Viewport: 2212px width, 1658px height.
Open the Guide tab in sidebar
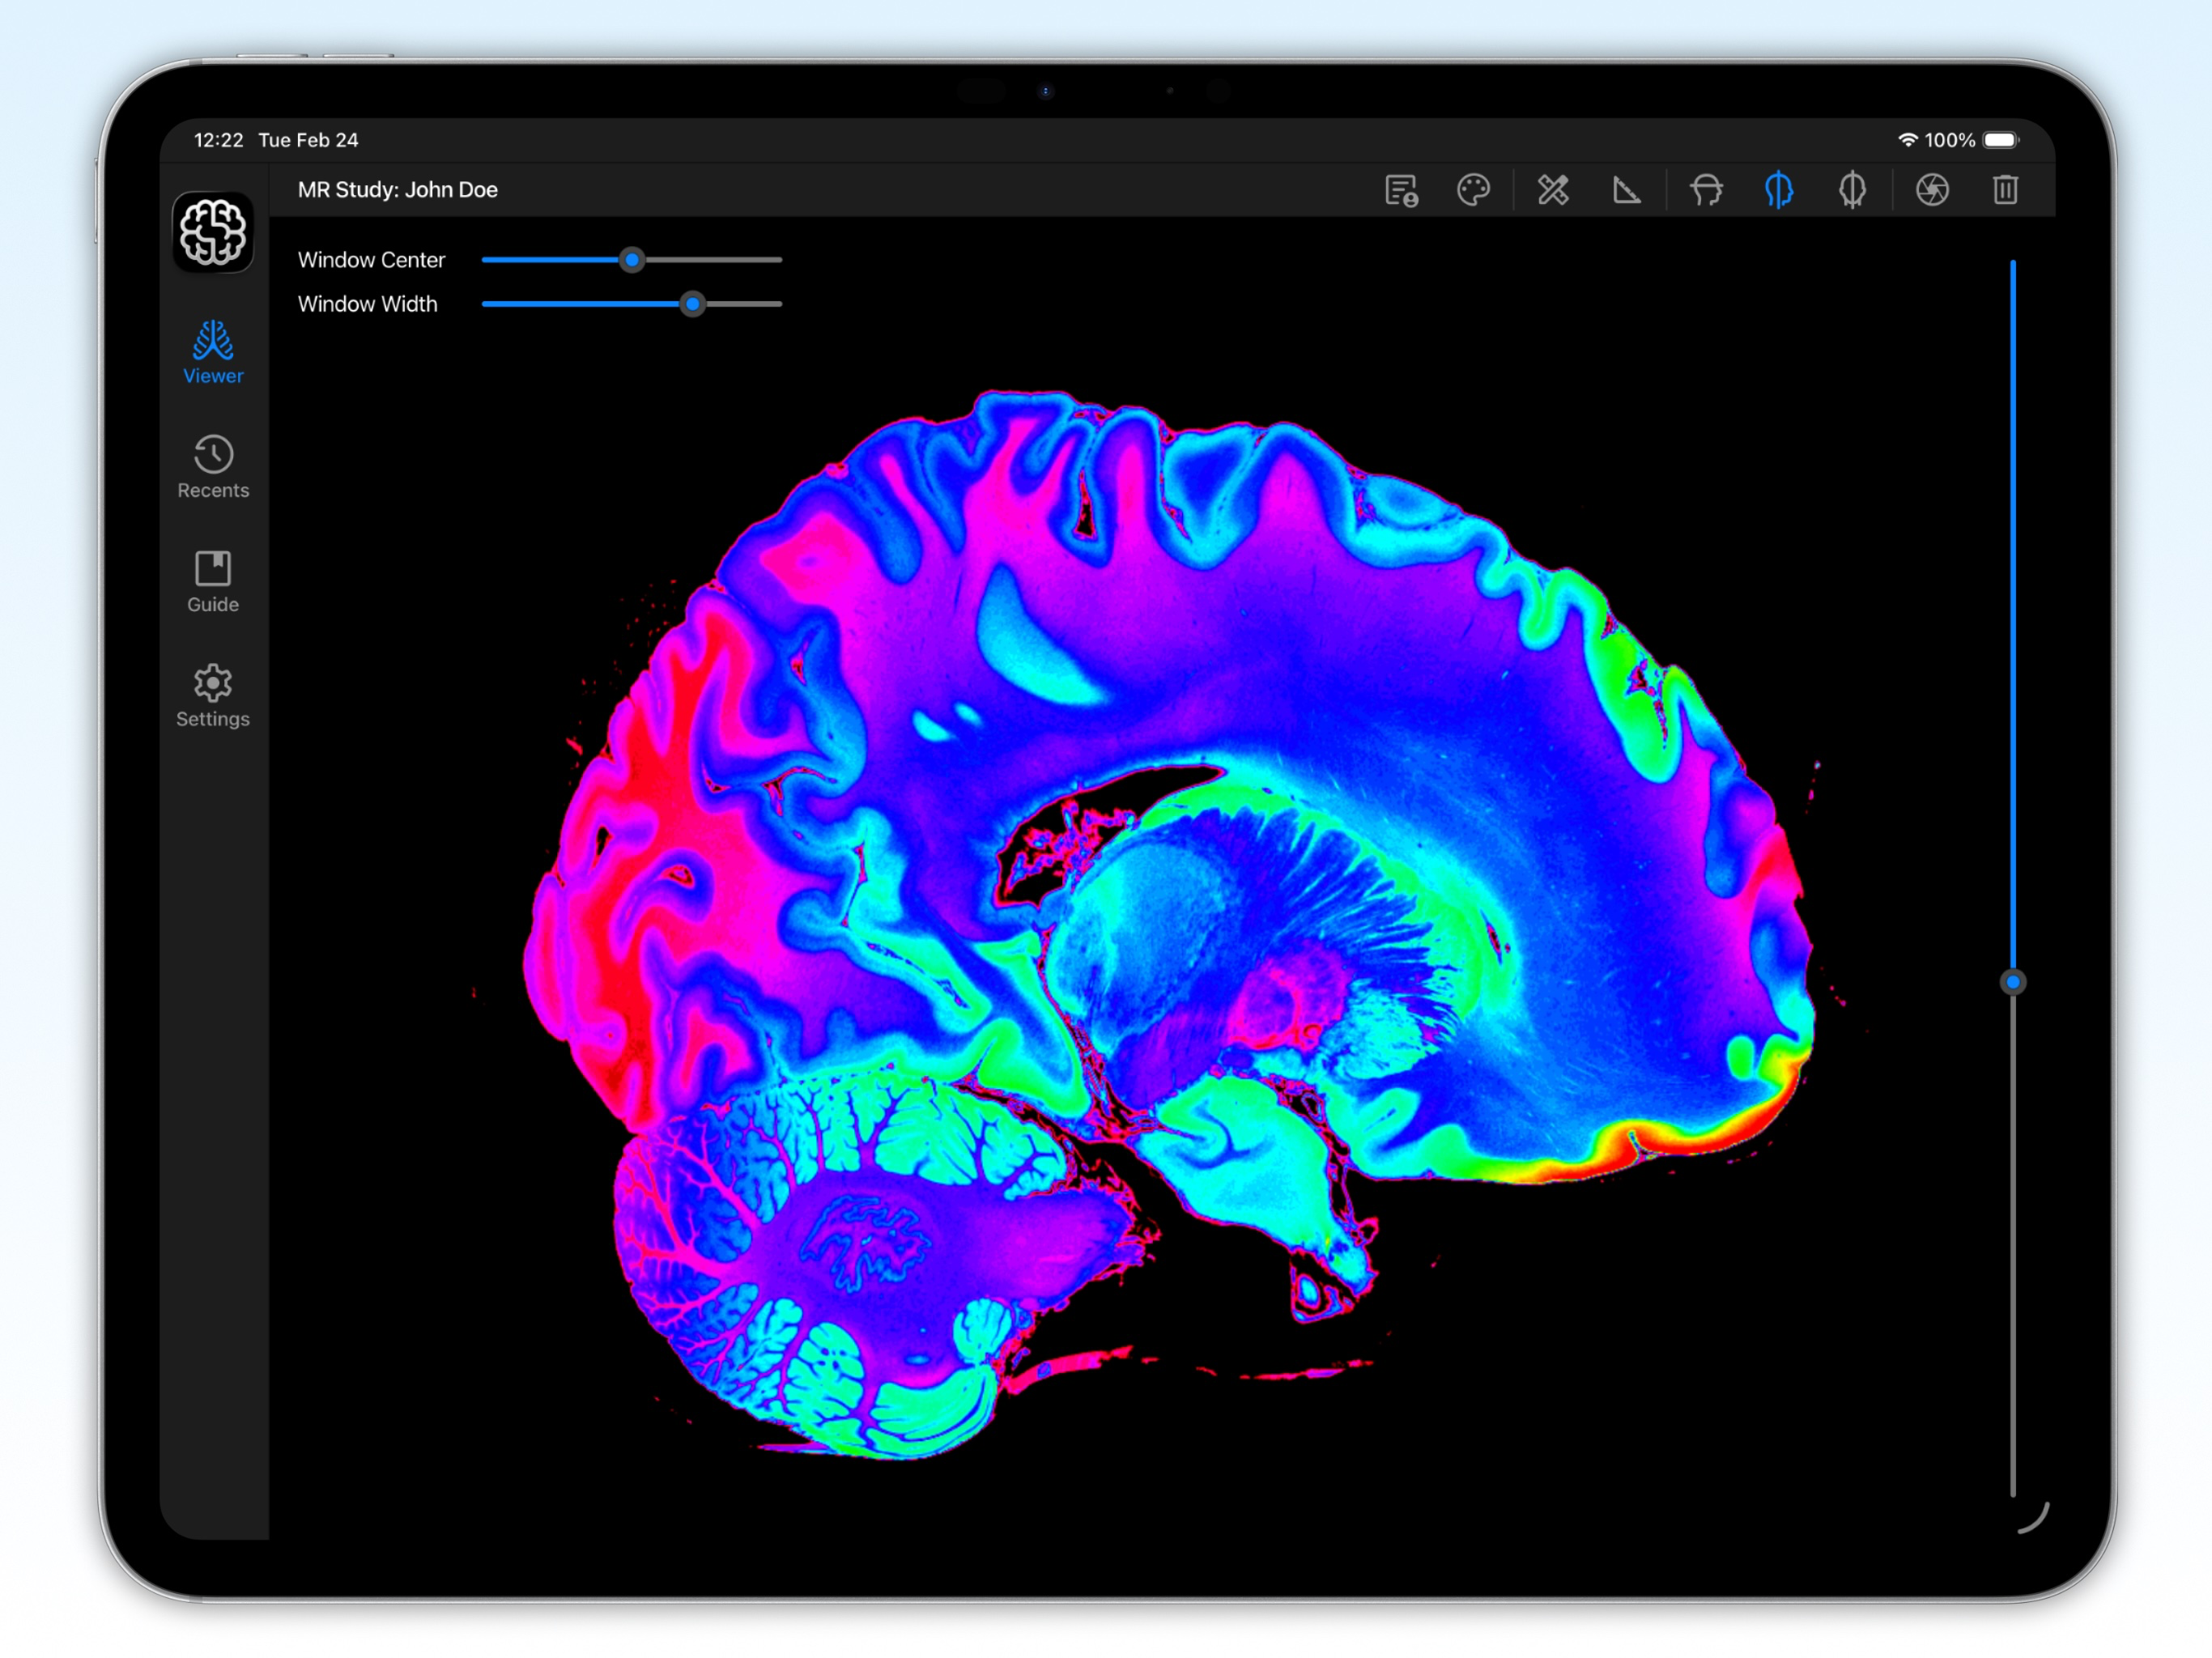point(213,582)
